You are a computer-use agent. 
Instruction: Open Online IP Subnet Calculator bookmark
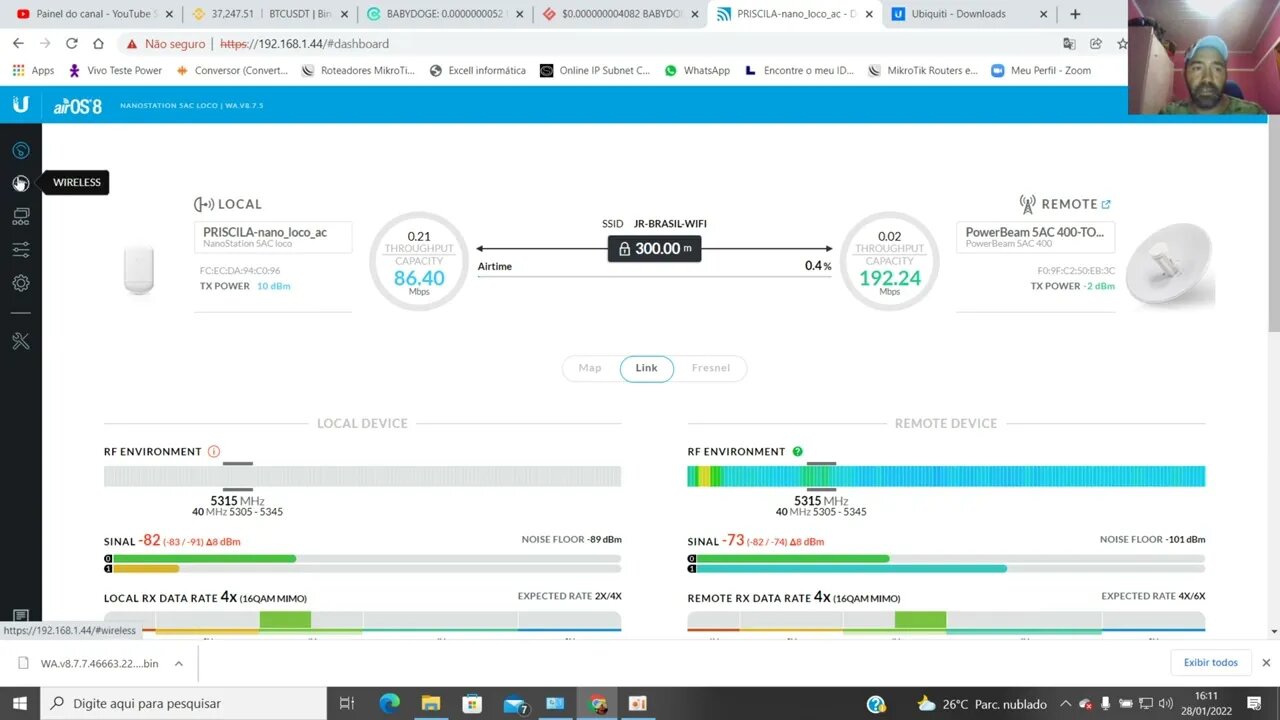[595, 71]
